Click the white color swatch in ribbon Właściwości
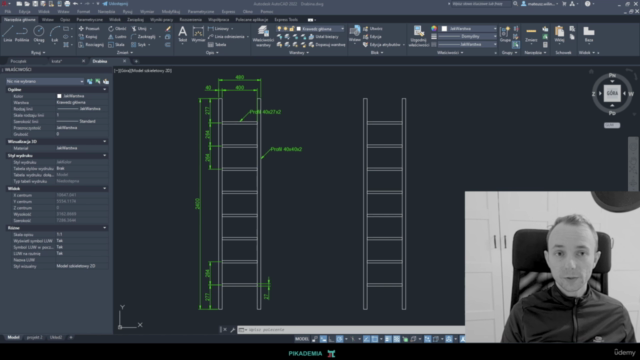The height and width of the screenshot is (360, 640). click(444, 29)
